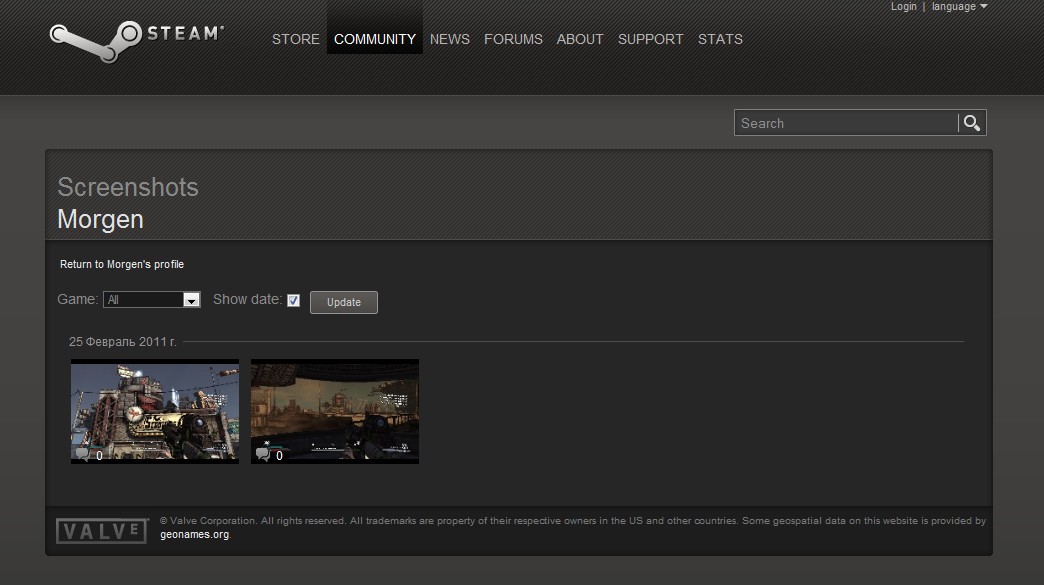The width and height of the screenshot is (1044, 585).
Task: Click the Screenshots heading text
Action: tap(128, 187)
